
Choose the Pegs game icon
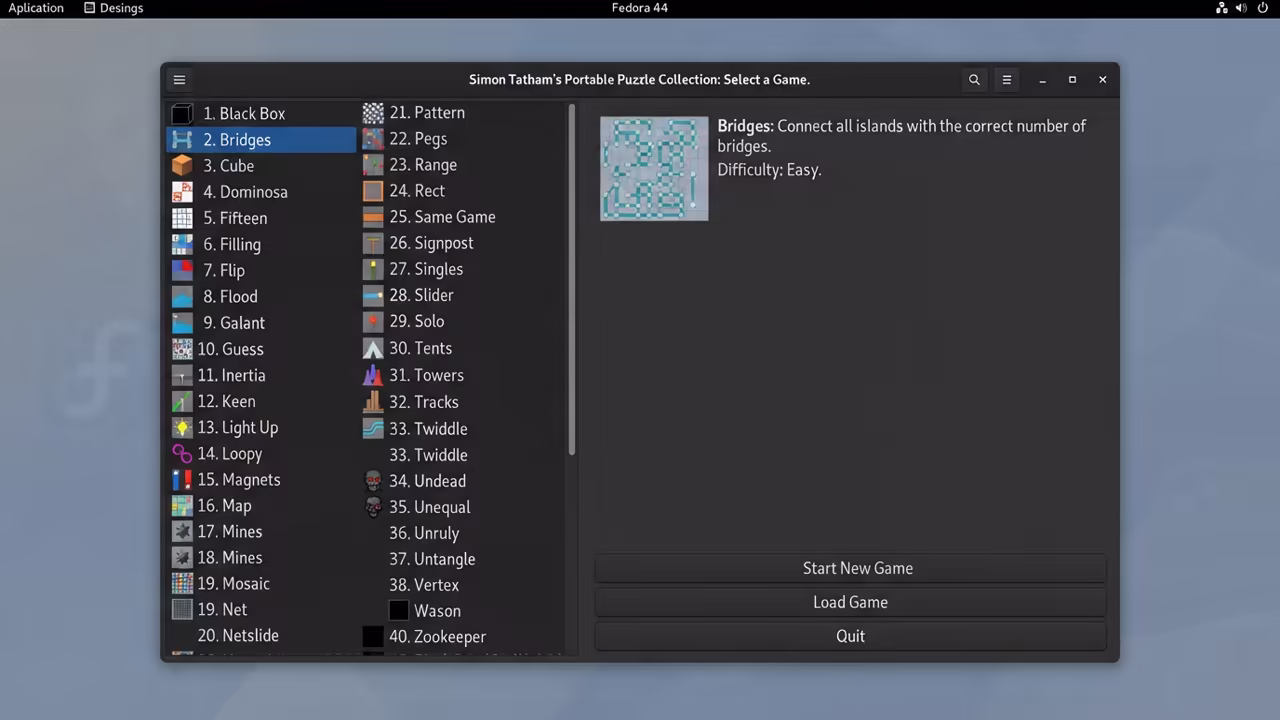coord(373,139)
